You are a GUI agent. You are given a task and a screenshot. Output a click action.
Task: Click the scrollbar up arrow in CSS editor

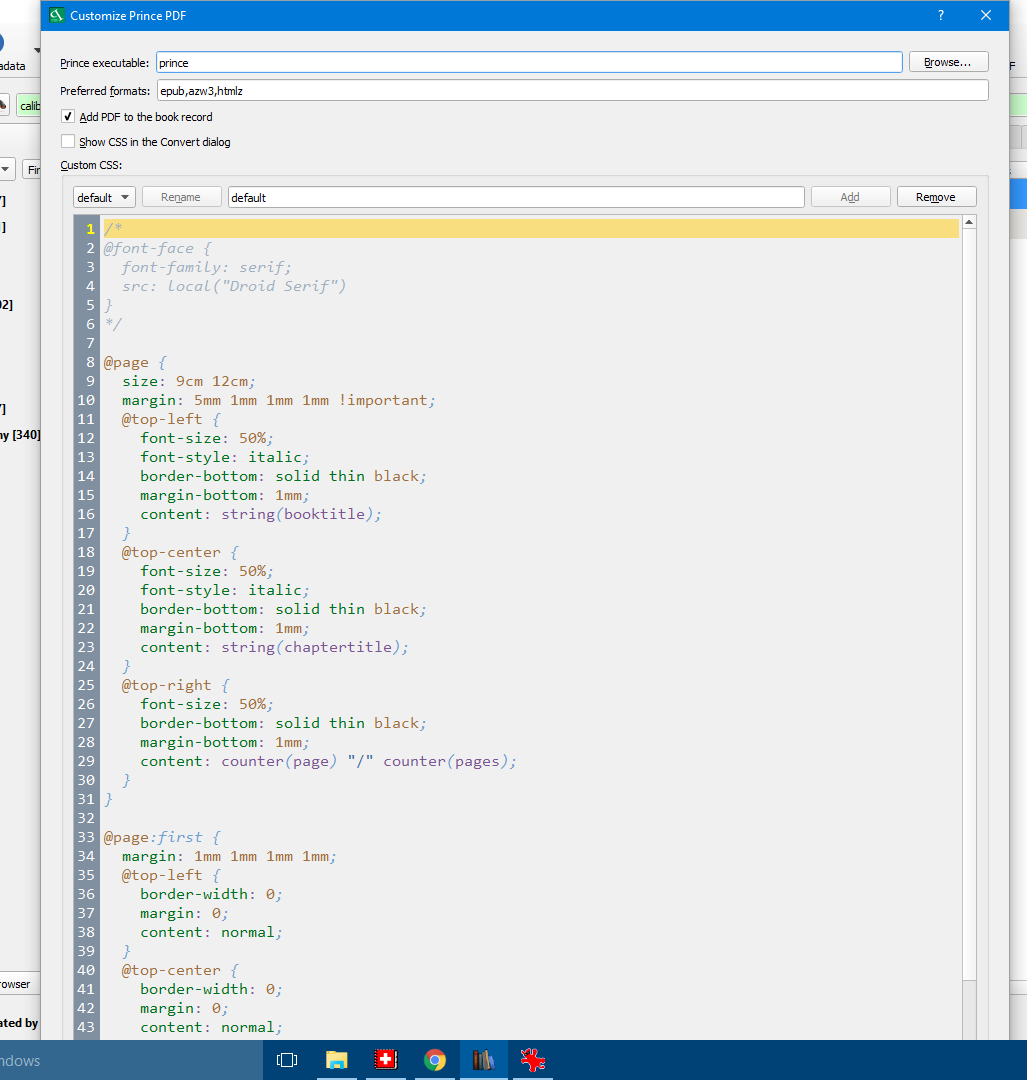[969, 222]
